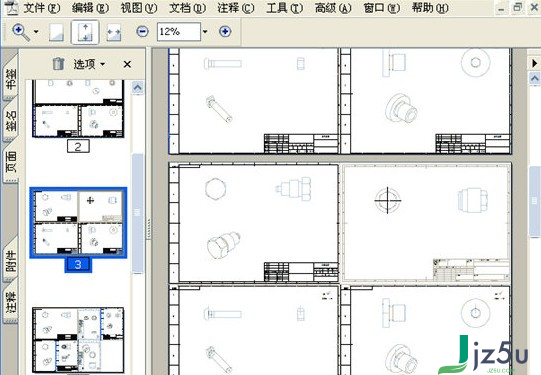Viewport: 541px width, 375px height.
Task: Click the thumbnail panel scrollbar handle
Action: (x=138, y=213)
